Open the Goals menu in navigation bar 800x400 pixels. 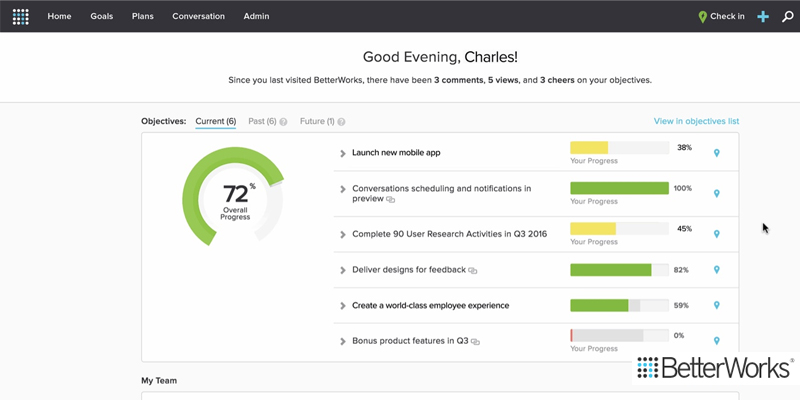point(101,16)
